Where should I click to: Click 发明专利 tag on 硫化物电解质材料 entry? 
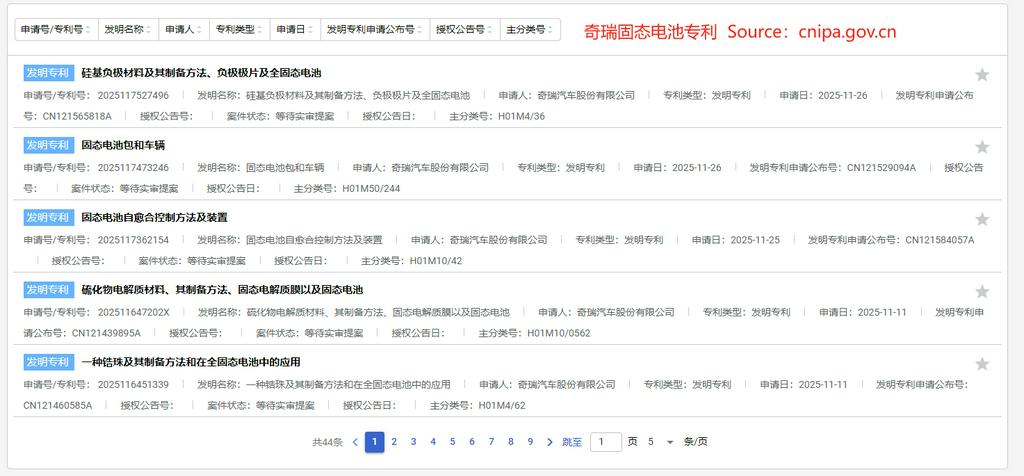pyautogui.click(x=47, y=290)
